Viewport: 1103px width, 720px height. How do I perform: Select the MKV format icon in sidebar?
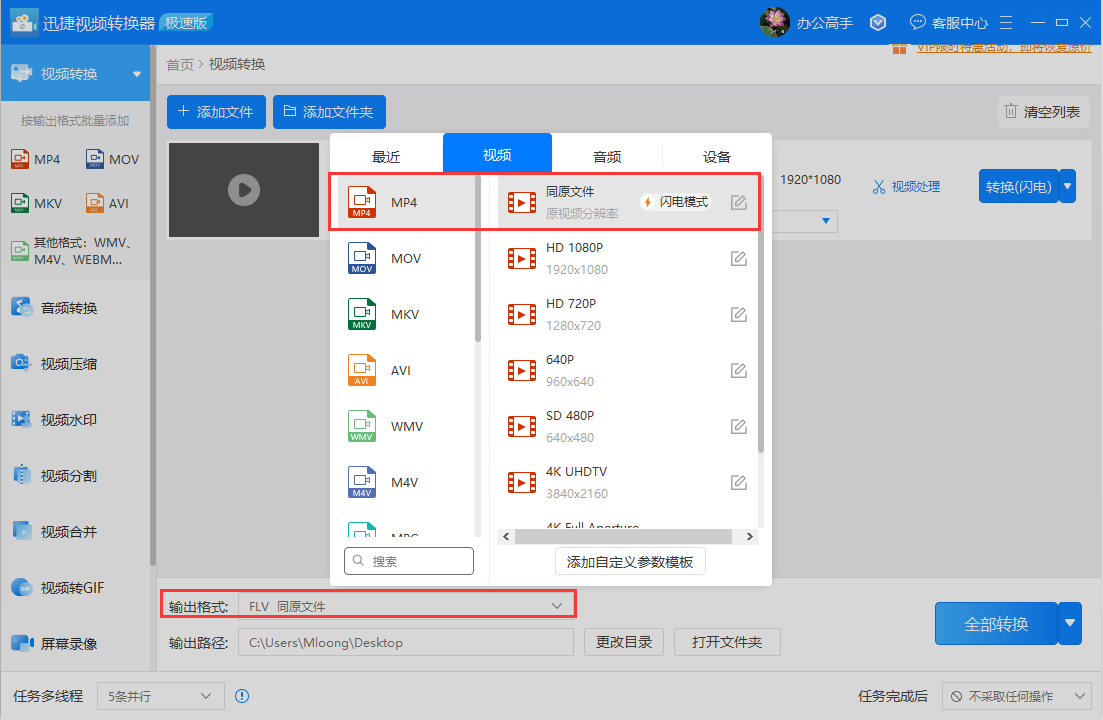(x=20, y=203)
